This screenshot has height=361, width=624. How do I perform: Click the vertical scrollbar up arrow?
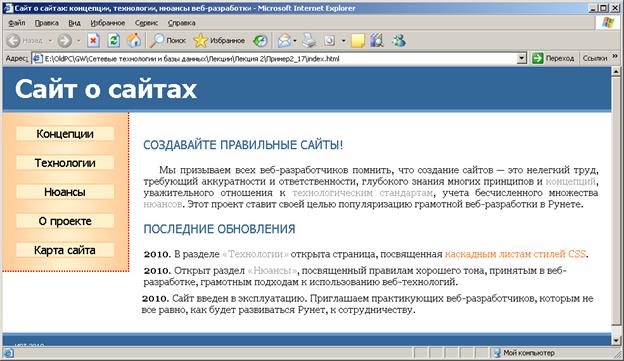tap(616, 72)
